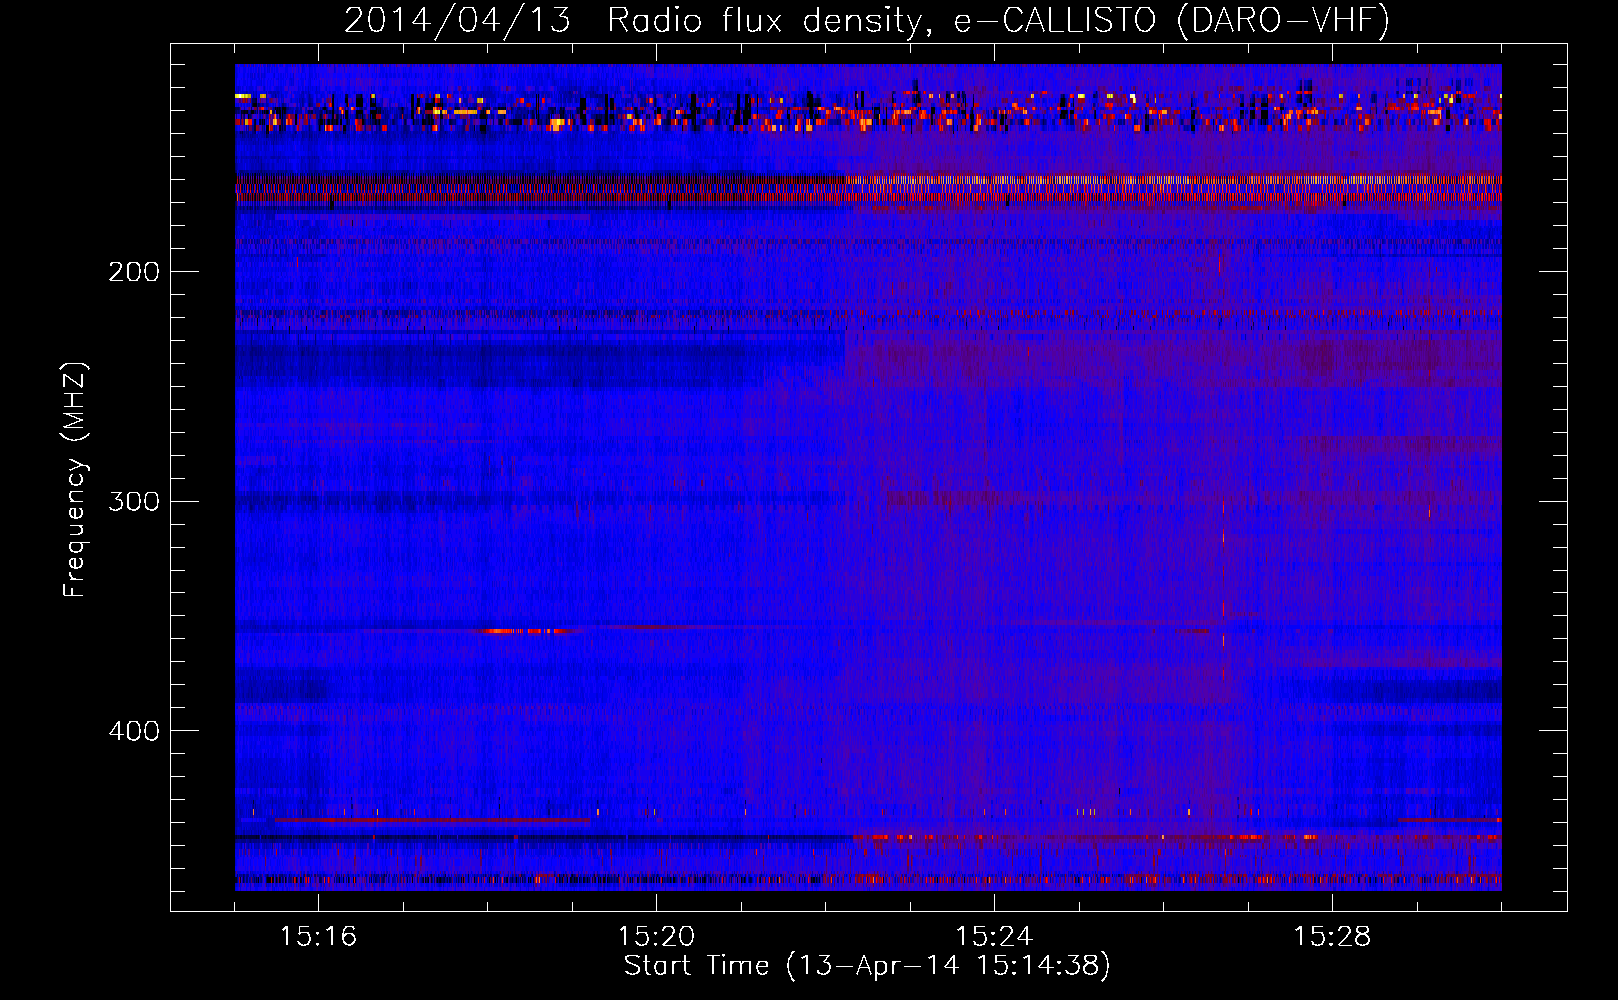
Task: Click the 15:28 time tick label
Action: pyautogui.click(x=1332, y=936)
